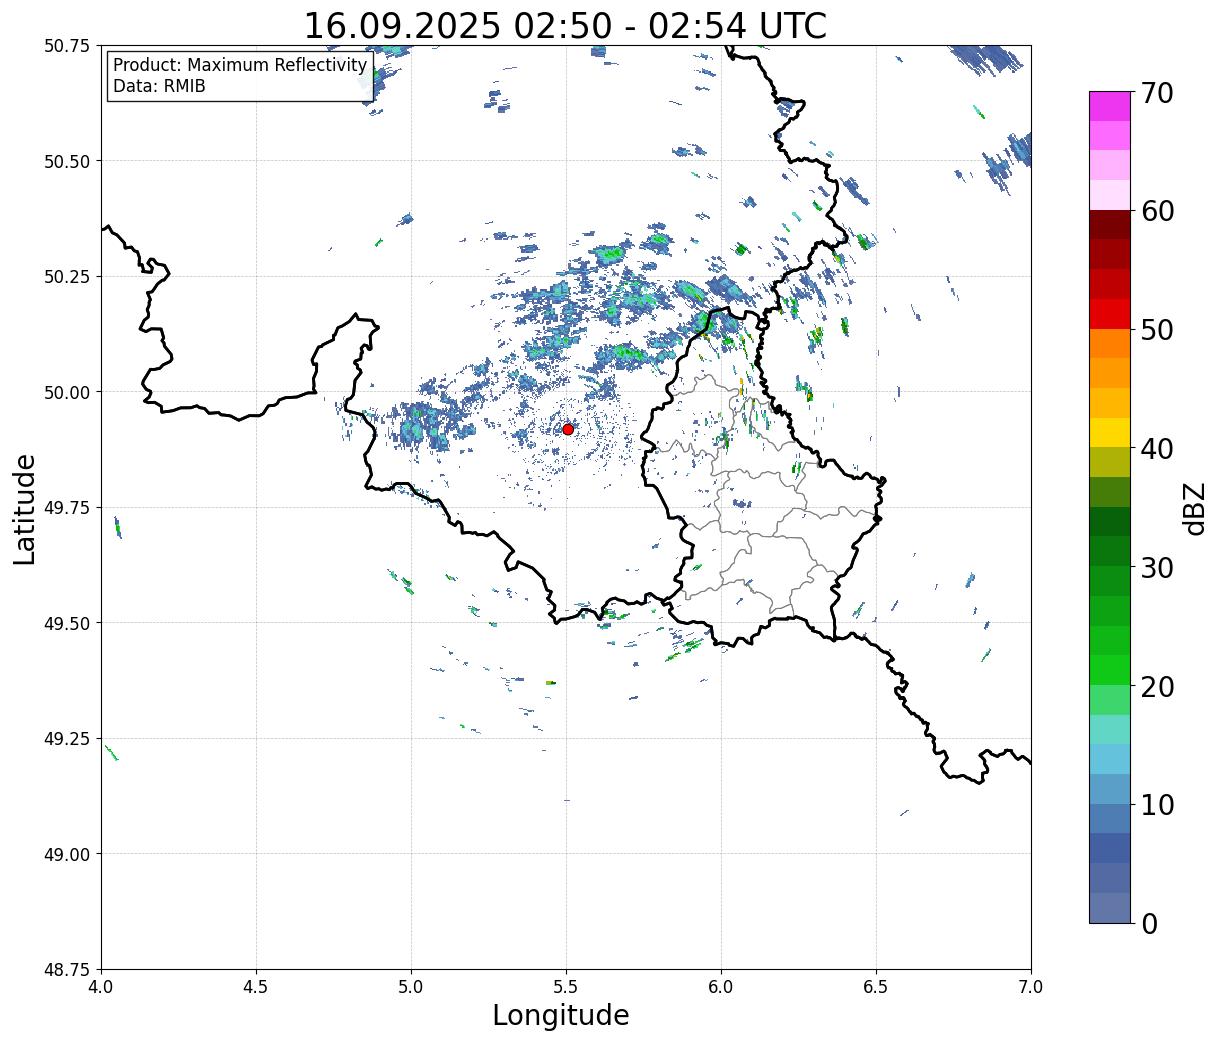
Task: Click the 50.00 latitude tick label
Action: pyautogui.click(x=67, y=392)
